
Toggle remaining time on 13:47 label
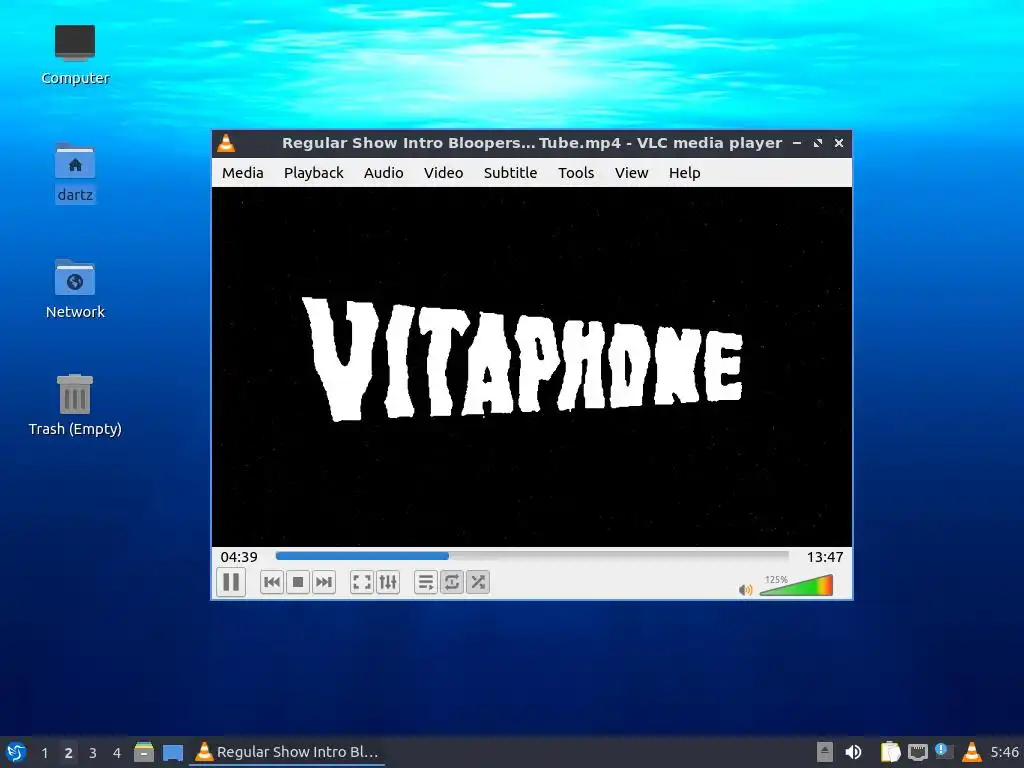tap(825, 557)
